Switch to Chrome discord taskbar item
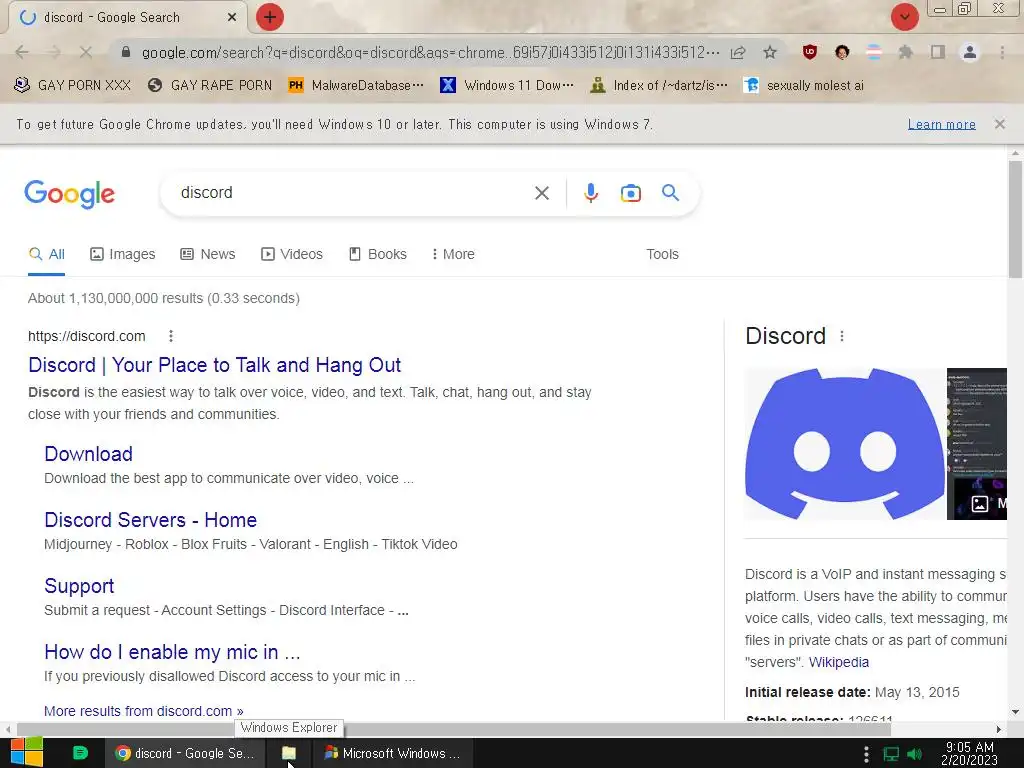The width and height of the screenshot is (1024, 768). coord(185,753)
